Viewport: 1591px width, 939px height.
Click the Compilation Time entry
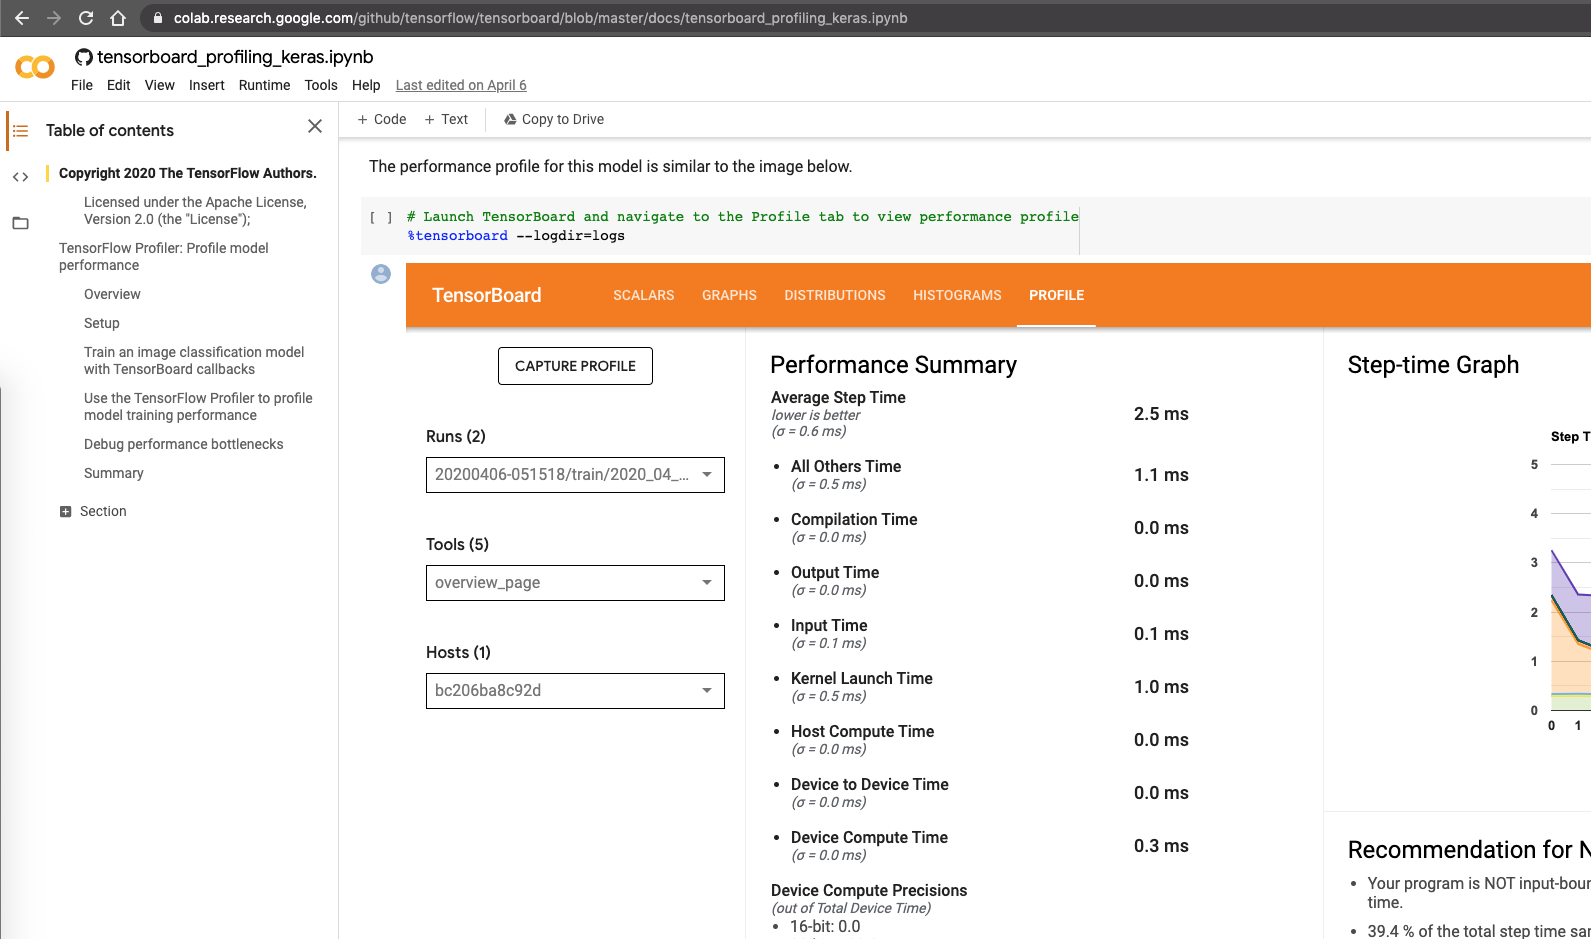pos(854,519)
